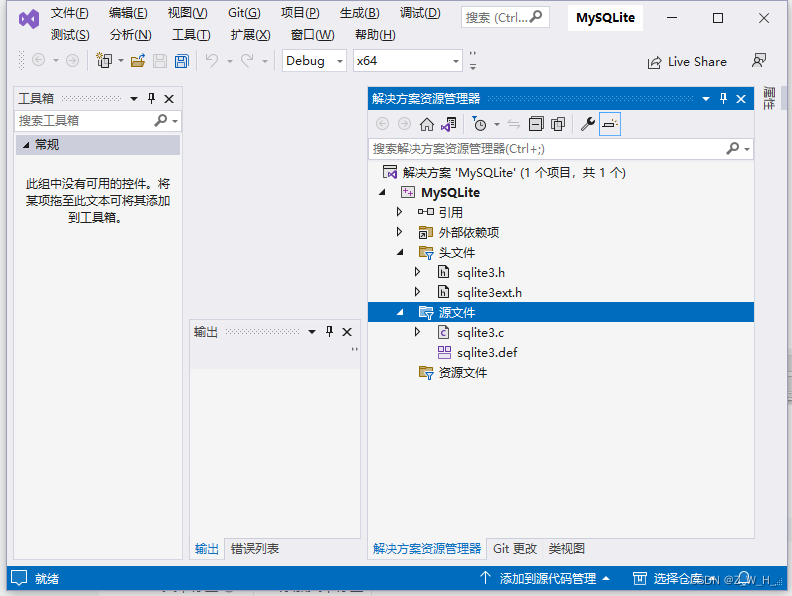Click the open file folder icon

point(138,61)
